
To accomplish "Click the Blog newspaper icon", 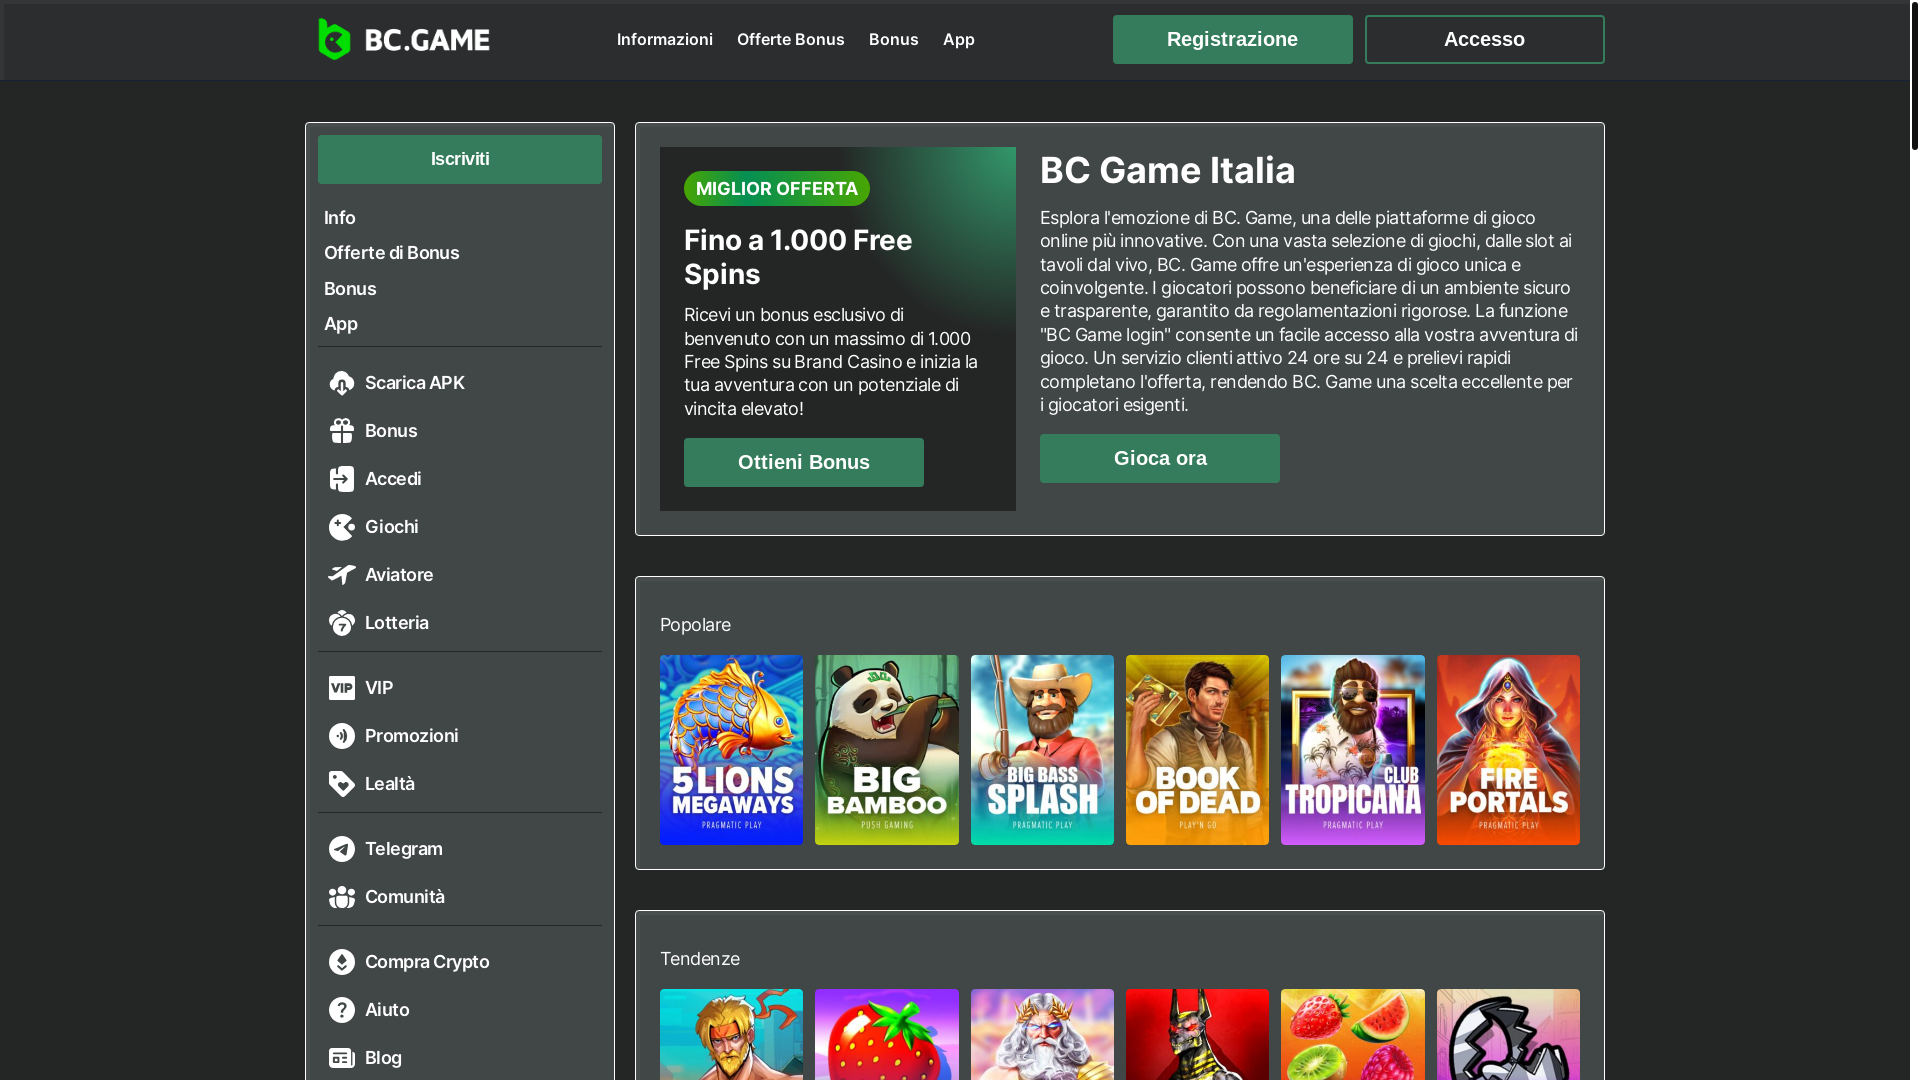I will (342, 1058).
